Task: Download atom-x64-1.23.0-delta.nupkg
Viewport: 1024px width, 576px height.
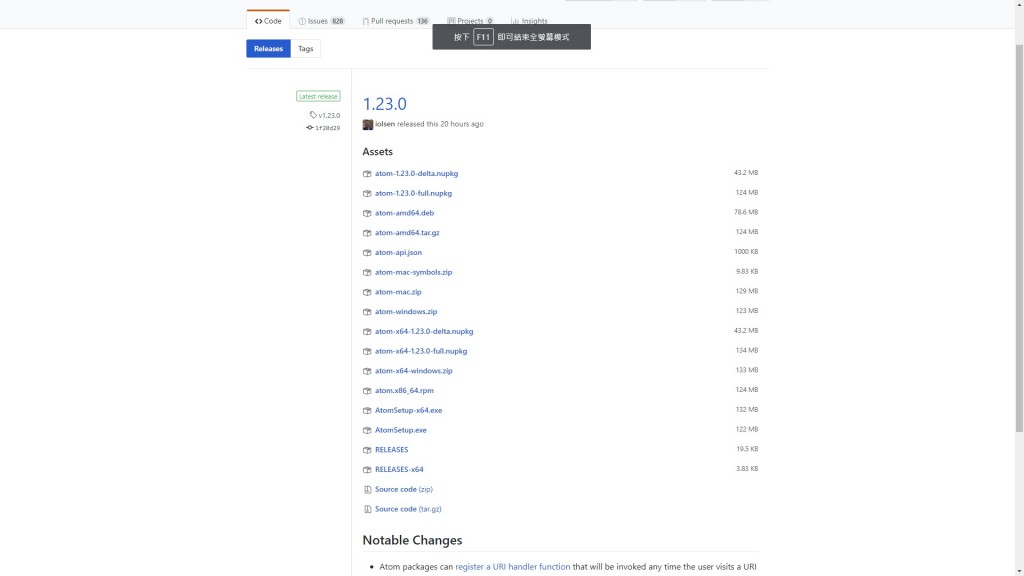Action: 424,331
